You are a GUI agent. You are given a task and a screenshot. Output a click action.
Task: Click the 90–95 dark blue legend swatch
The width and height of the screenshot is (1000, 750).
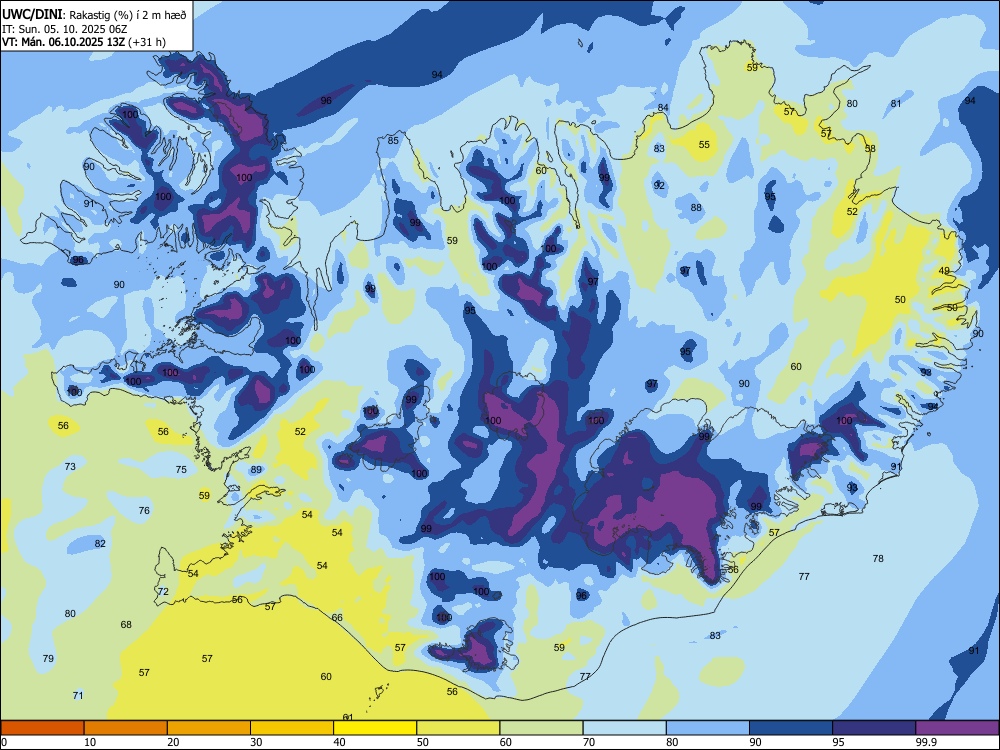pos(791,728)
